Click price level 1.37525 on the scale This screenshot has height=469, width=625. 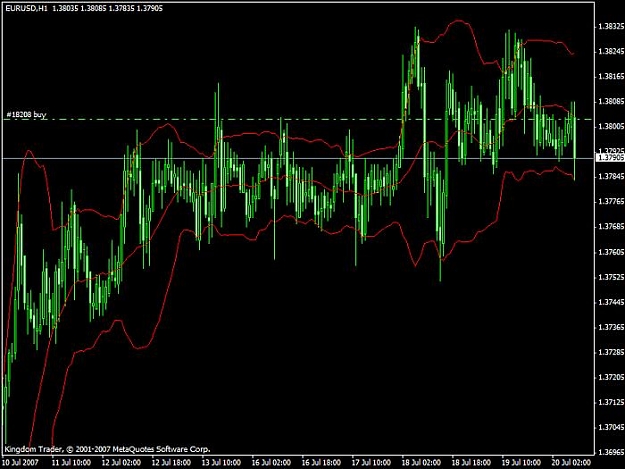[x=610, y=277]
